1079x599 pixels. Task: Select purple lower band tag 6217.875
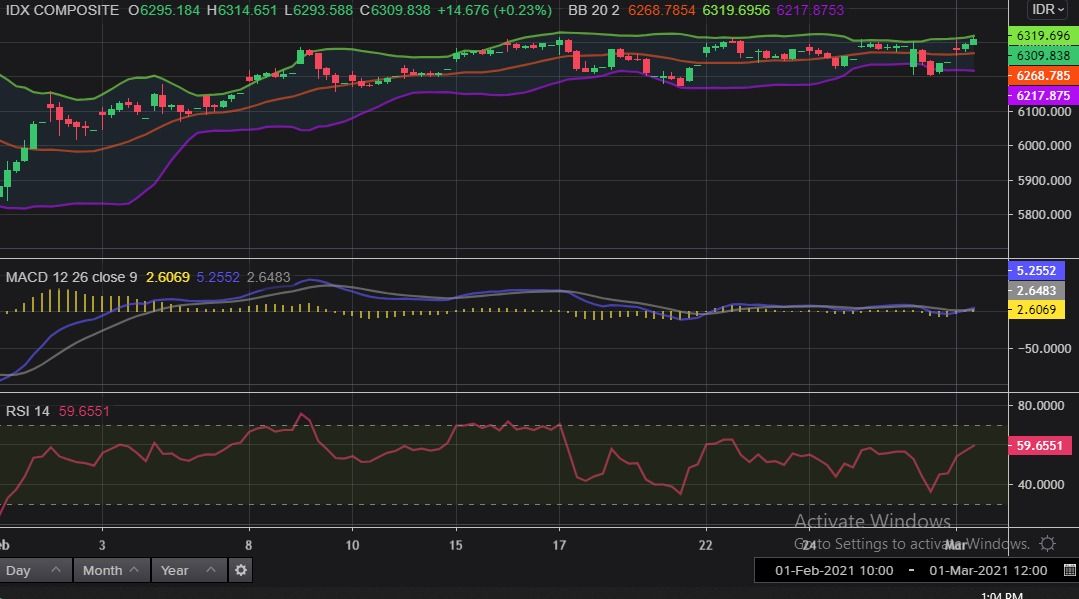(x=1043, y=96)
